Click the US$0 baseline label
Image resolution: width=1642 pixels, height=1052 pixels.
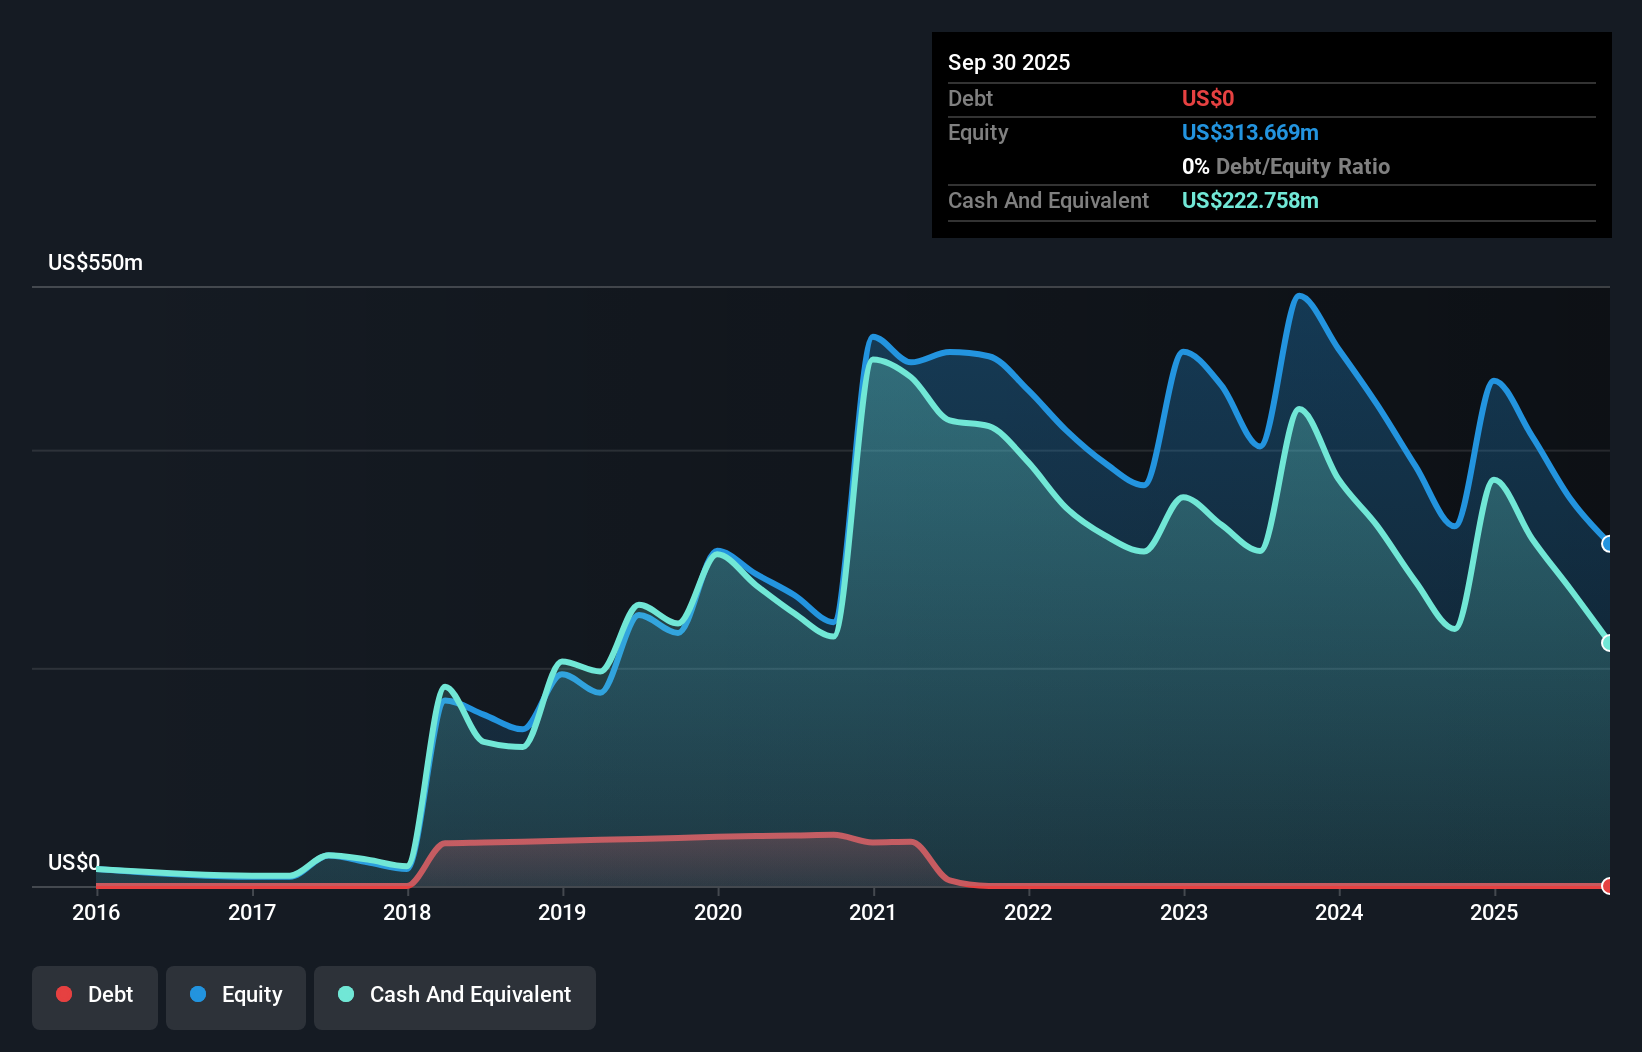click(74, 862)
